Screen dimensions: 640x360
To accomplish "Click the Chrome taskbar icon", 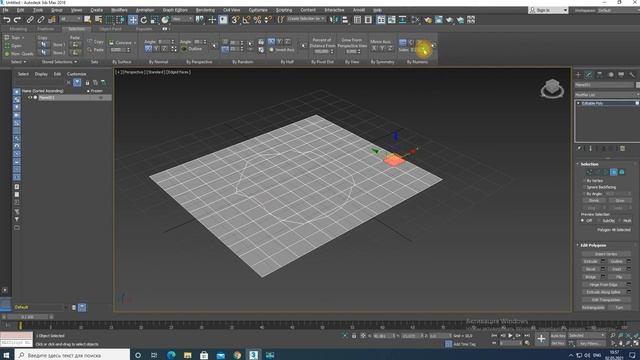I will pyautogui.click(x=237, y=355).
